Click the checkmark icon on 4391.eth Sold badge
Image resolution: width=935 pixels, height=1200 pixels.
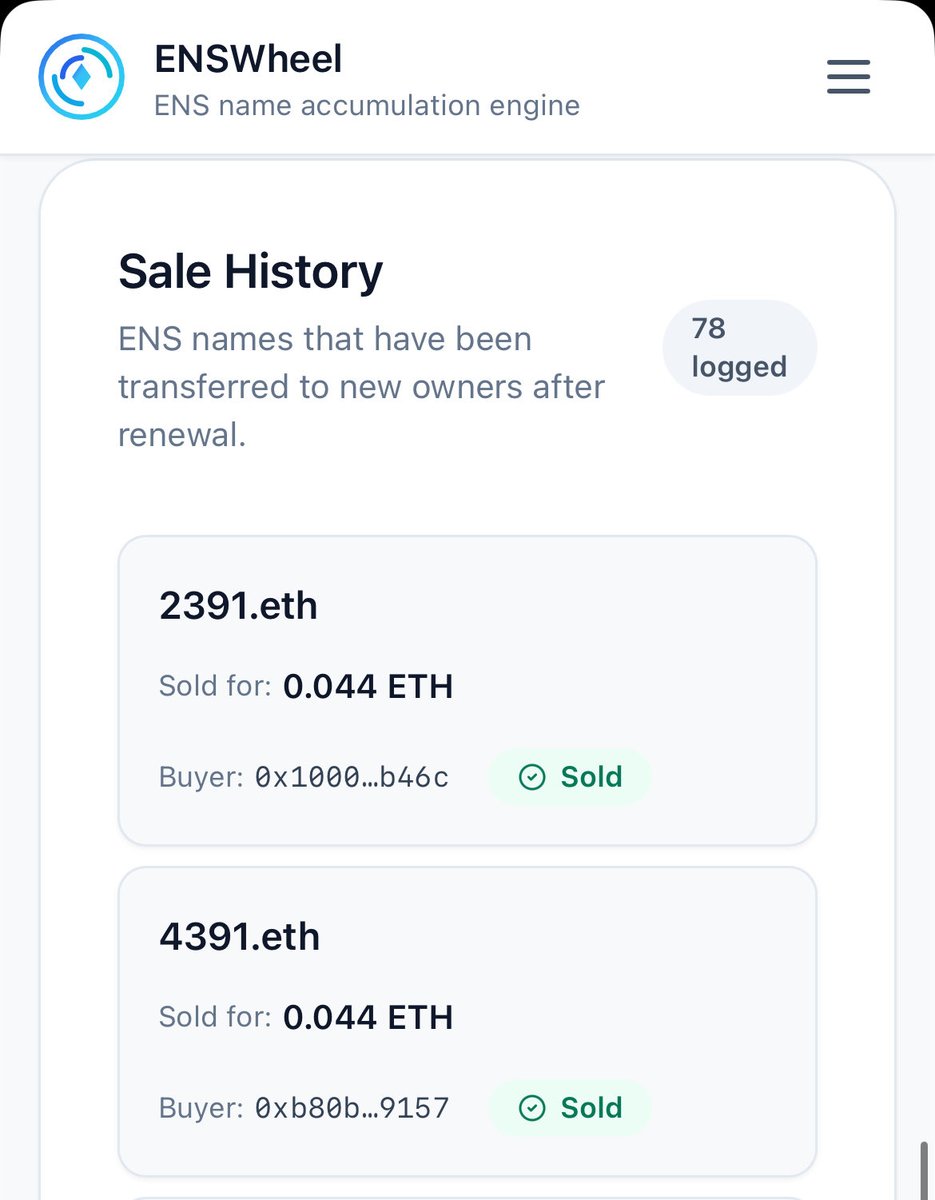pyautogui.click(x=533, y=1108)
